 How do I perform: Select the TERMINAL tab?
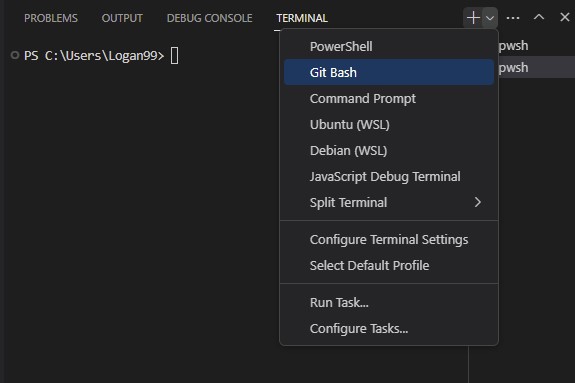click(302, 18)
